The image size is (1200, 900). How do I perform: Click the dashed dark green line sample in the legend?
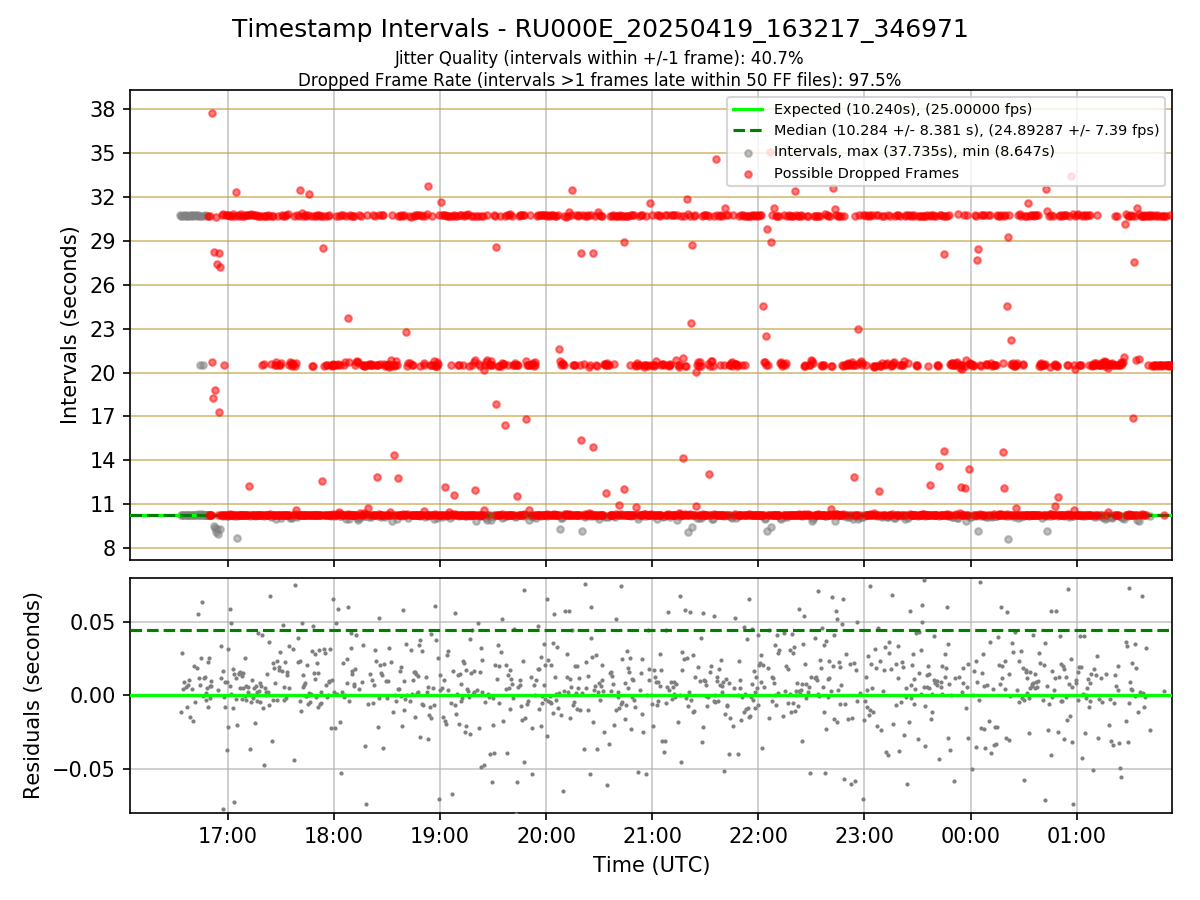tap(749, 130)
